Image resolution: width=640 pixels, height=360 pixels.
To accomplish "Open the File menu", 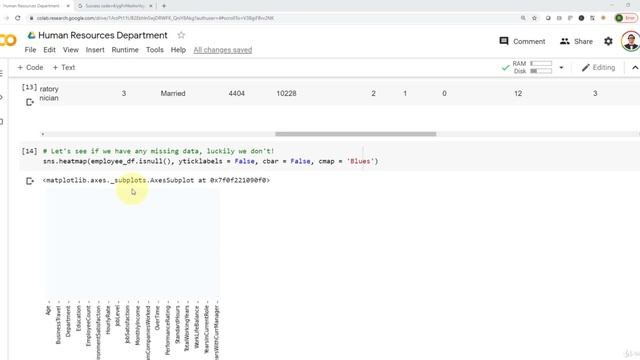I will (30, 50).
